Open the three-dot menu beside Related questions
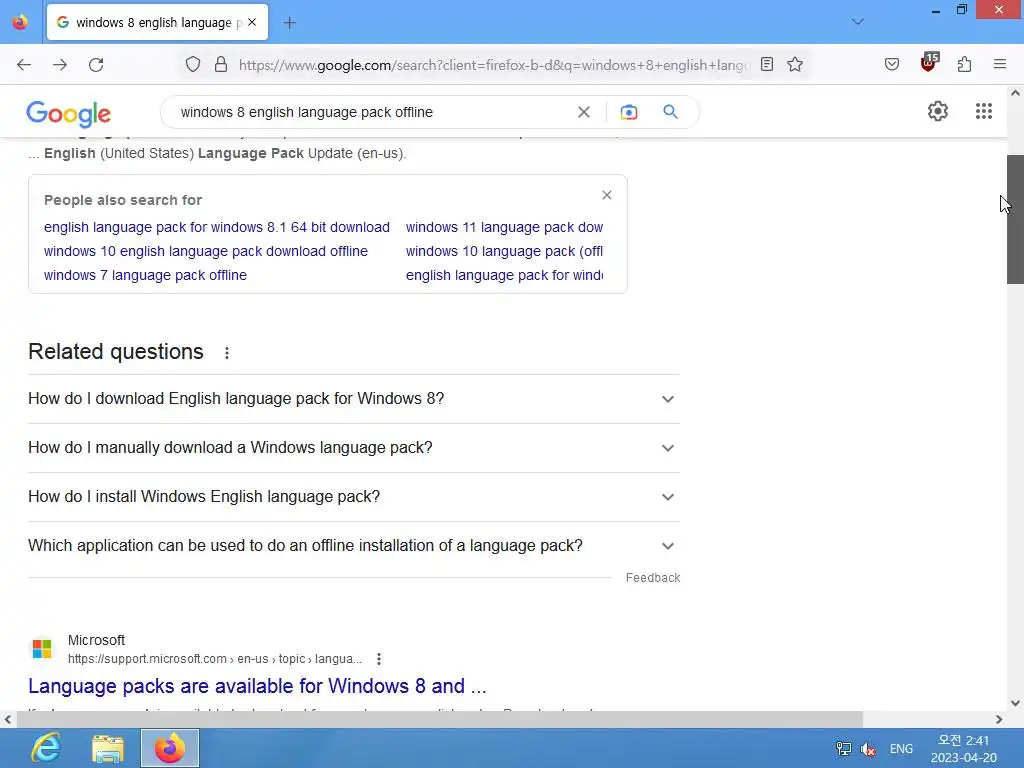This screenshot has width=1024, height=768. point(227,353)
